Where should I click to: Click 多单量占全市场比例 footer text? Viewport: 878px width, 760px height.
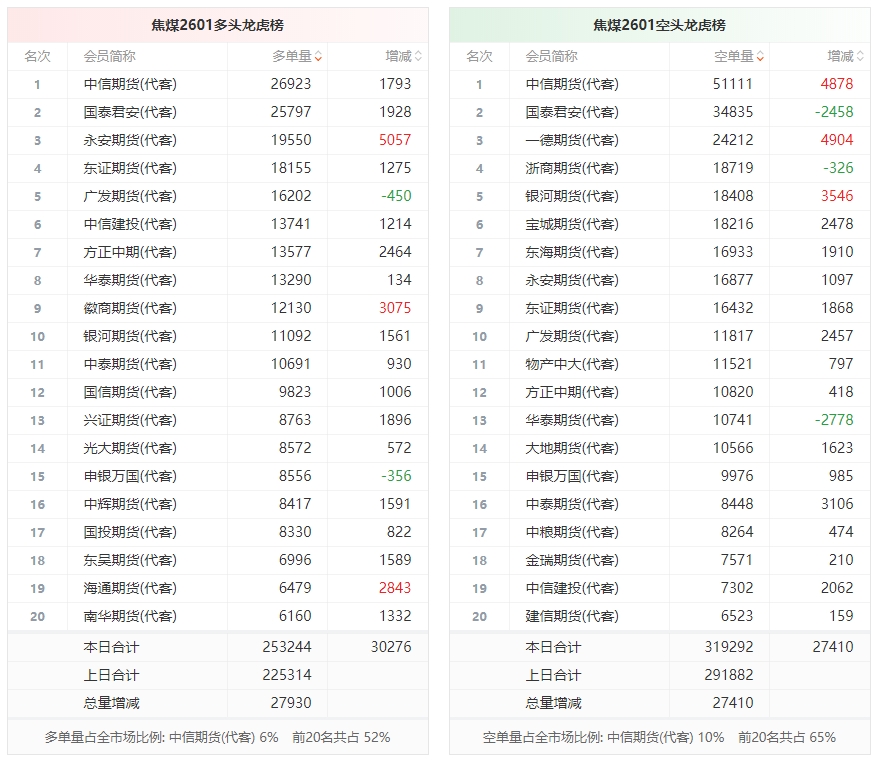[217, 737]
